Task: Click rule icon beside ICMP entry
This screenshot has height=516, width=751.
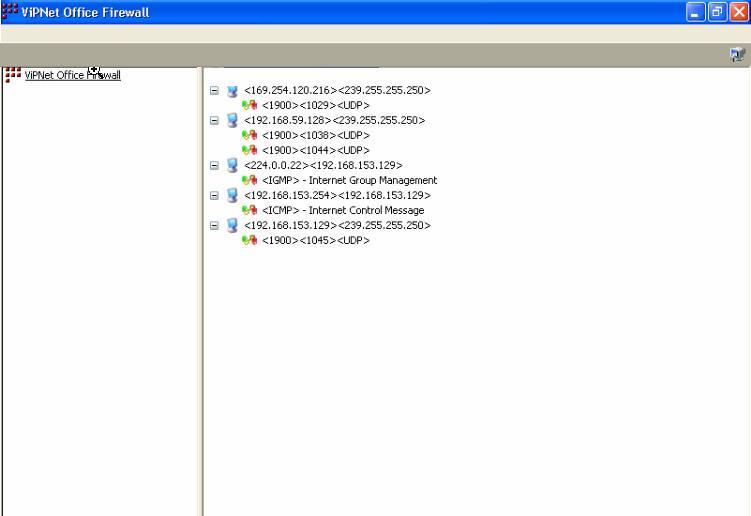Action: click(250, 210)
